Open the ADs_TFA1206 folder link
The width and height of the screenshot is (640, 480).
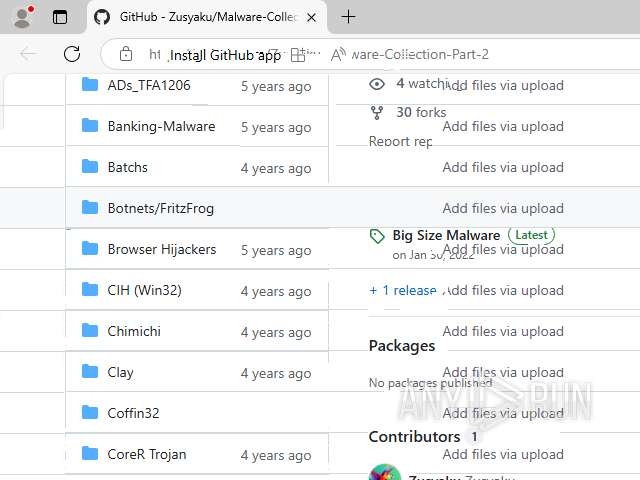149,85
